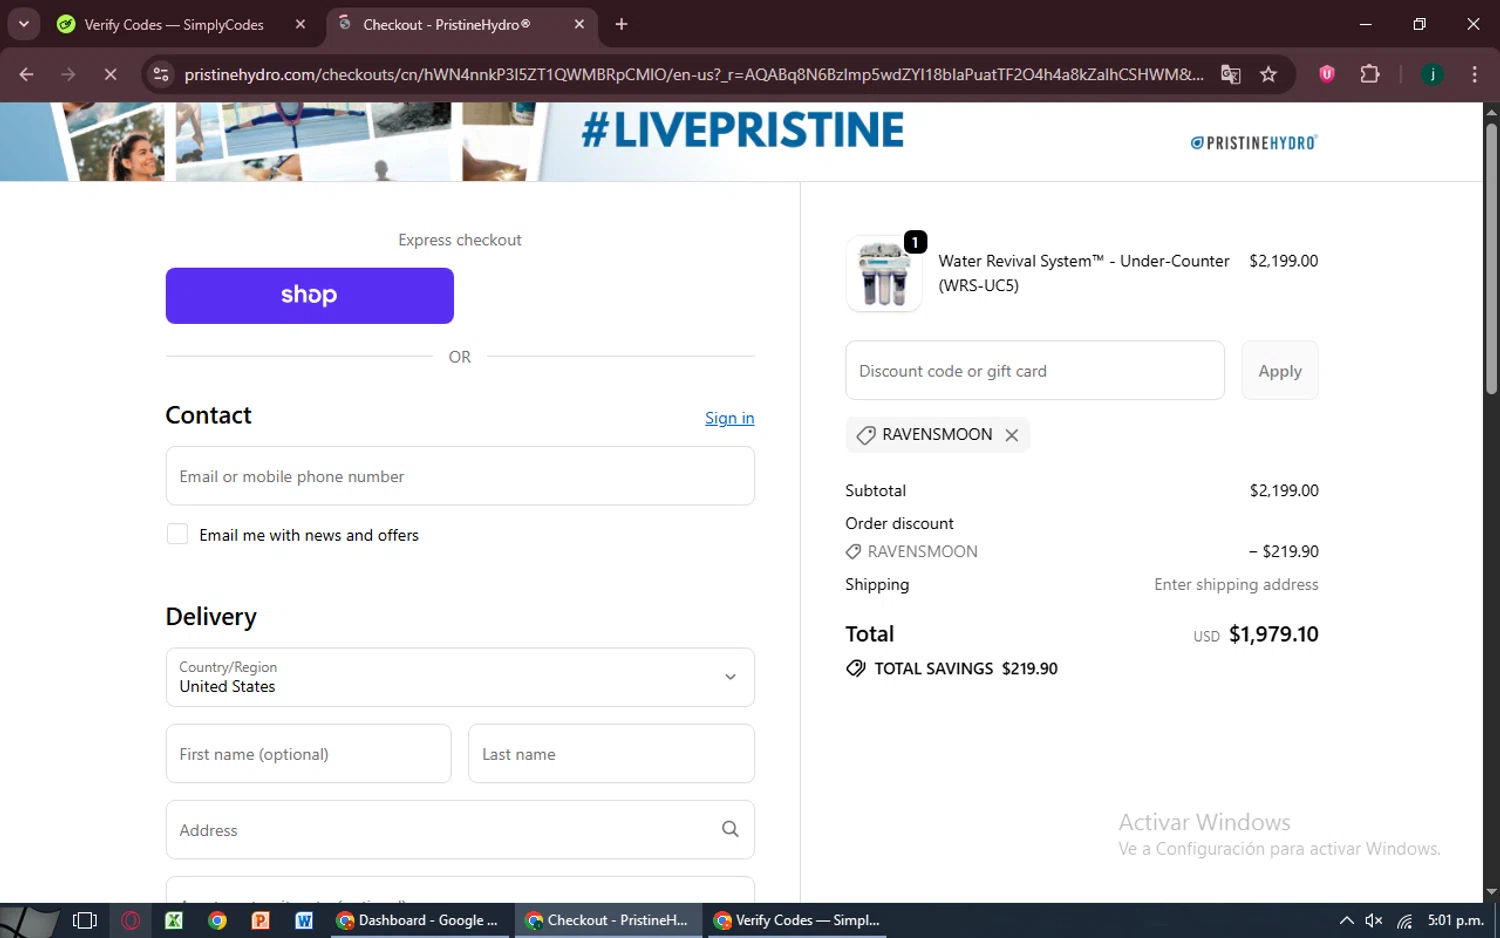Click the 5:01 p.m. clock

click(x=1455, y=920)
